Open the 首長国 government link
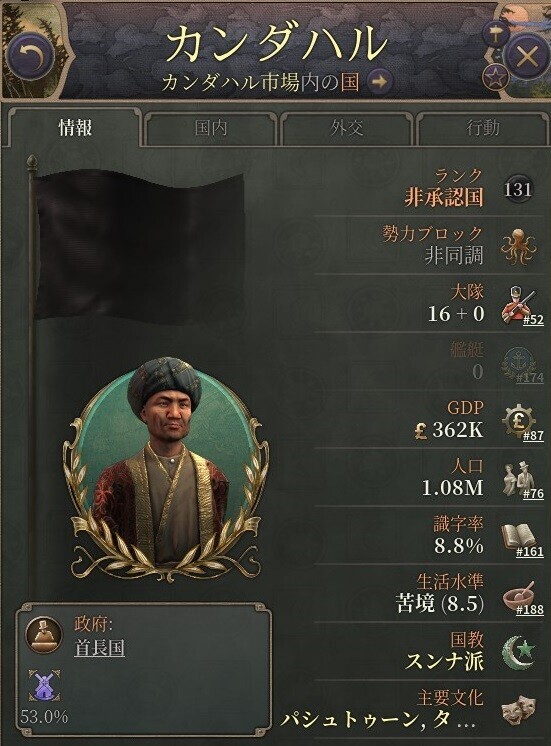The width and height of the screenshot is (551, 746). tap(100, 648)
